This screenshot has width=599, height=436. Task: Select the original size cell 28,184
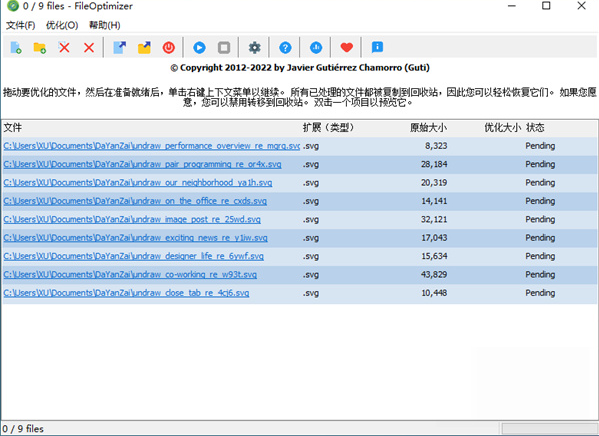[434, 164]
